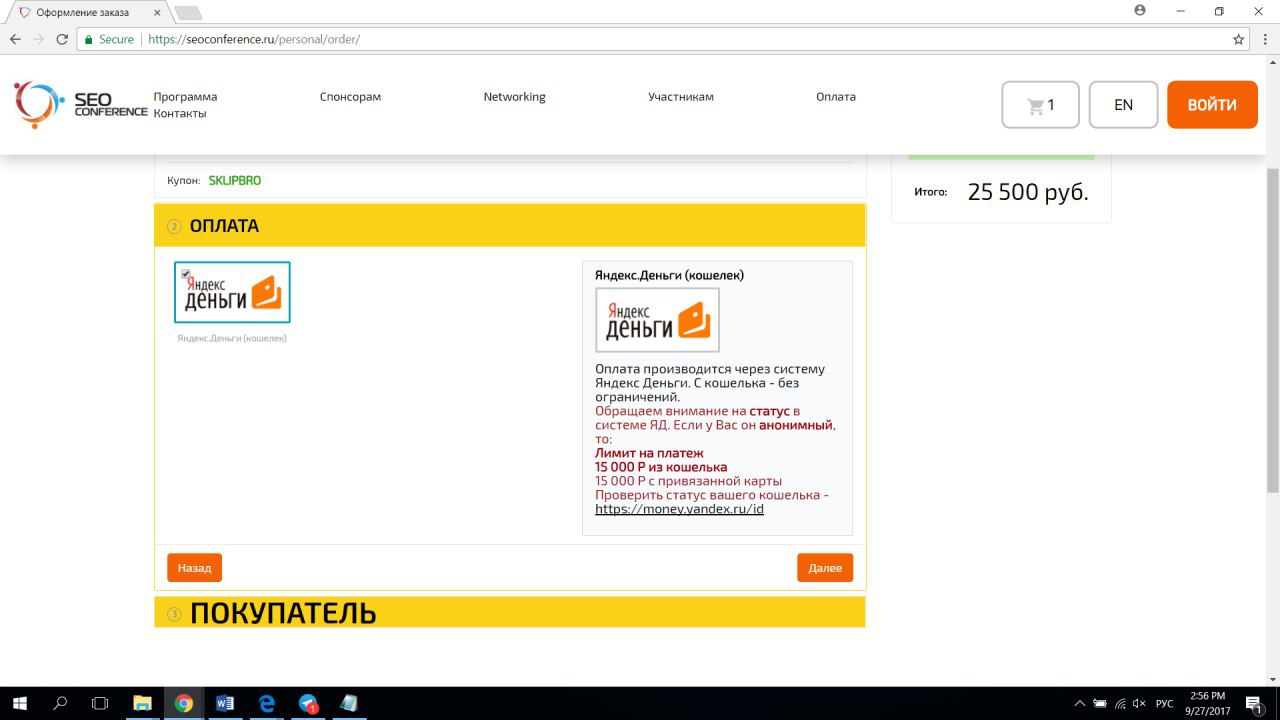Click the SEO Conference logo

(80, 105)
